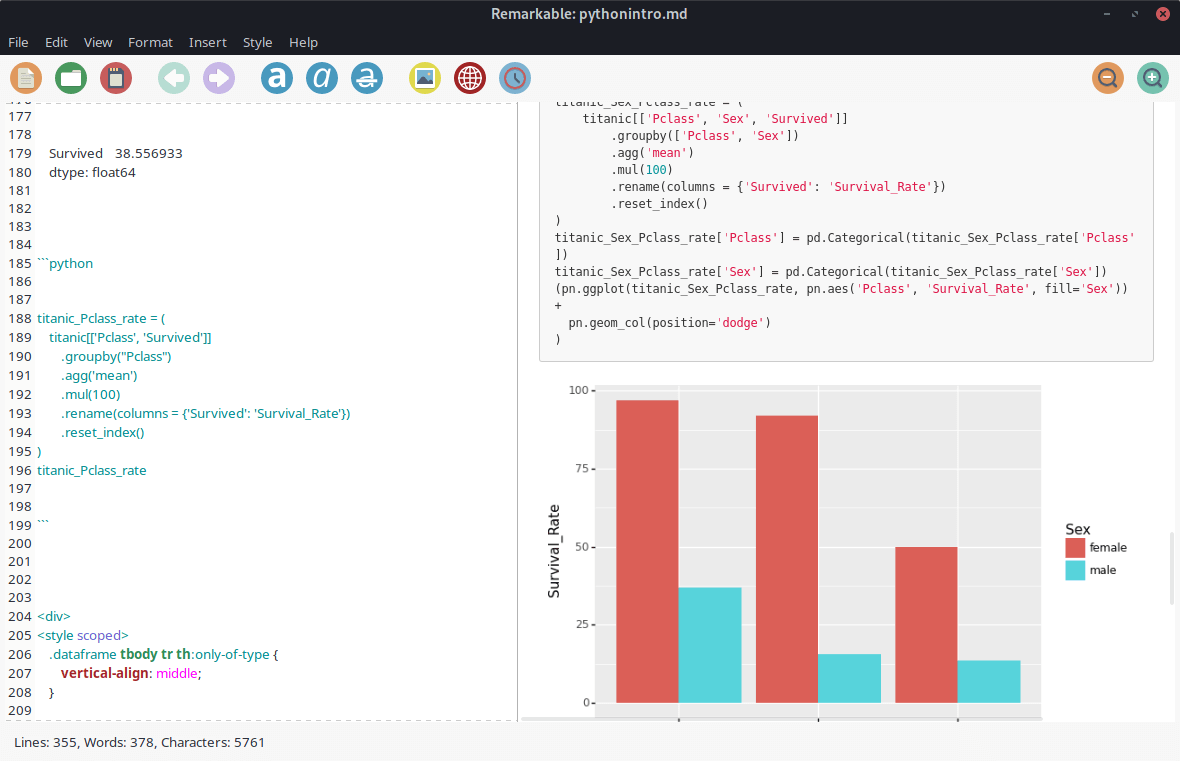Place cursor on 'dtype: float64' line
This screenshot has width=1180, height=761.
click(x=92, y=172)
